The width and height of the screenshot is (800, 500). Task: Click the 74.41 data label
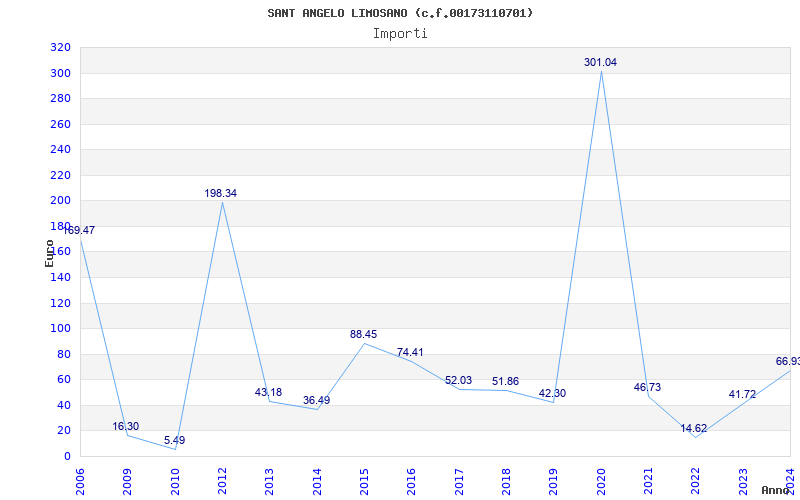click(410, 353)
